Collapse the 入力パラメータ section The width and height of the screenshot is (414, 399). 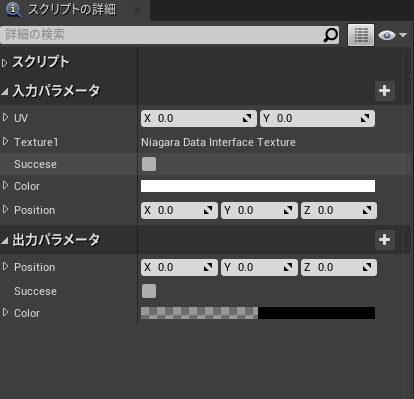pos(5,91)
